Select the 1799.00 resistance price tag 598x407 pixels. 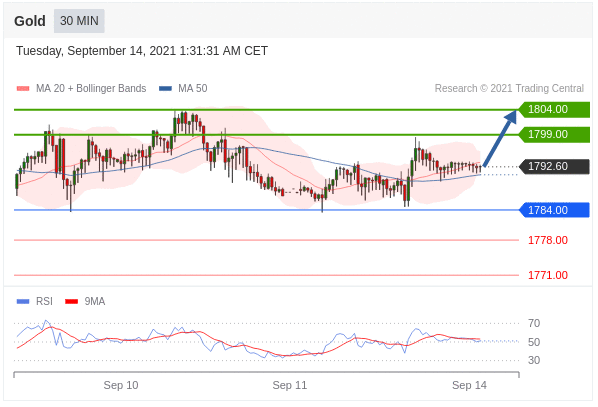tap(555, 135)
